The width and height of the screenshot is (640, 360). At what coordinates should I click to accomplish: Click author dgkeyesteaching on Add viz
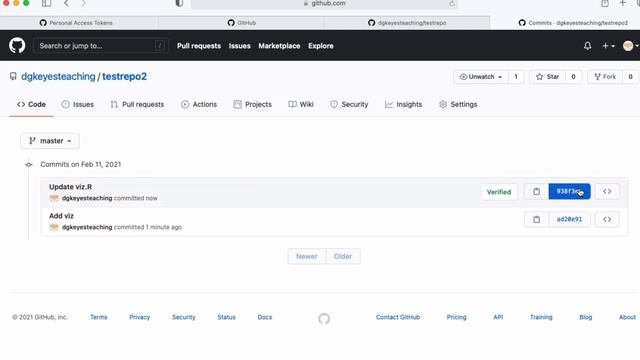(x=87, y=227)
